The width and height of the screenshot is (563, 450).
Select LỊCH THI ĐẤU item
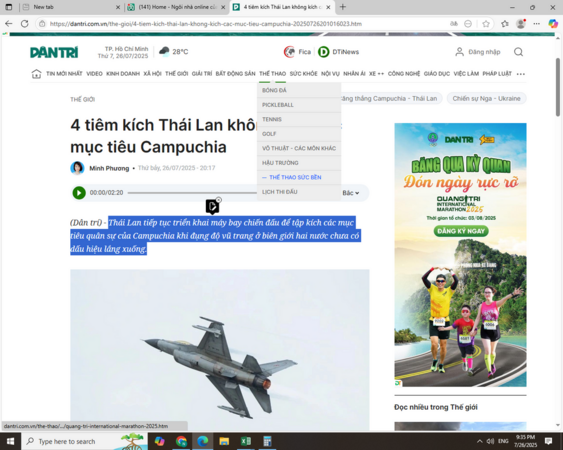pos(299,192)
